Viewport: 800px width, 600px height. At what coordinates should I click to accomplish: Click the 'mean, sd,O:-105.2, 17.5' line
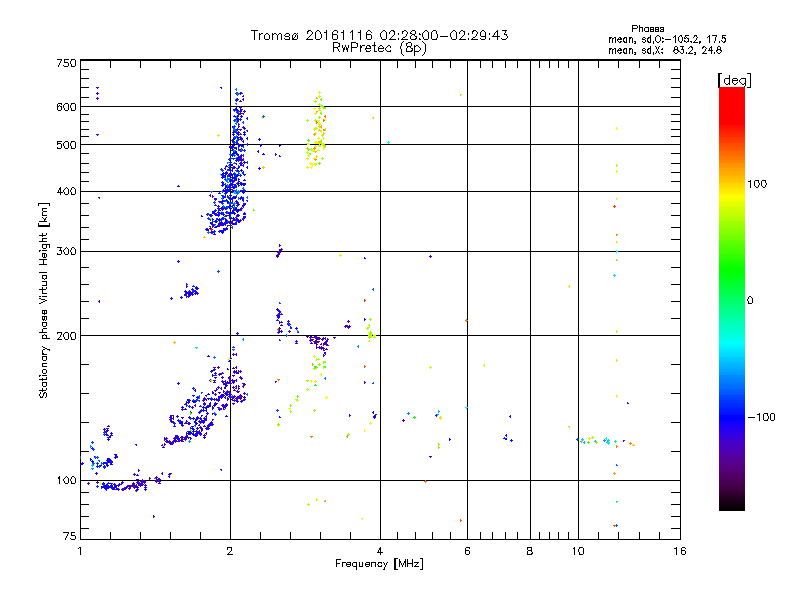pyautogui.click(x=667, y=40)
